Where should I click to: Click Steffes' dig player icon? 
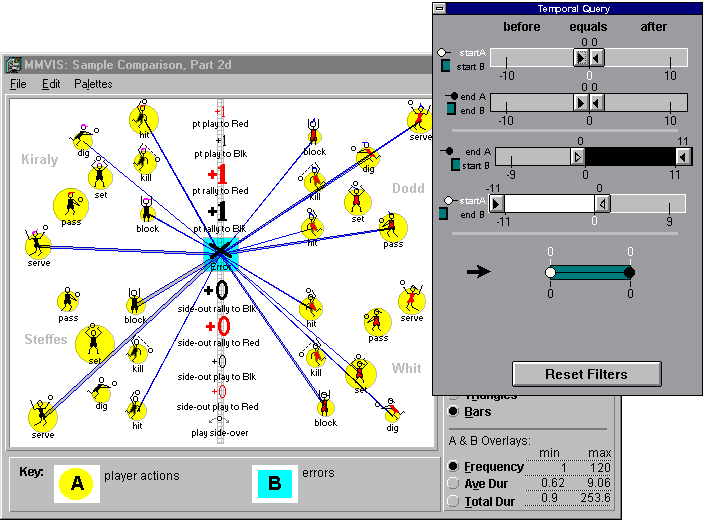[102, 390]
